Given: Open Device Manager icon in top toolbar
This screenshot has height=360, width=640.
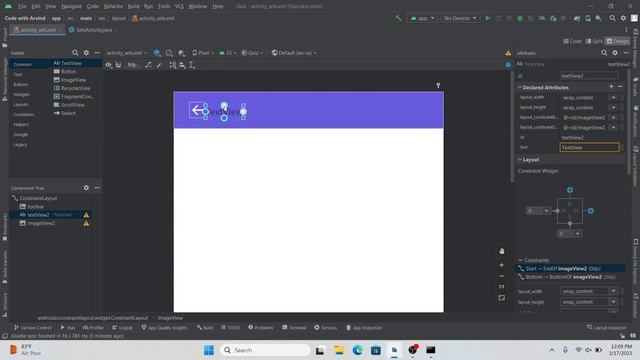Looking at the screenshot, I should pyautogui.click(x=588, y=18).
